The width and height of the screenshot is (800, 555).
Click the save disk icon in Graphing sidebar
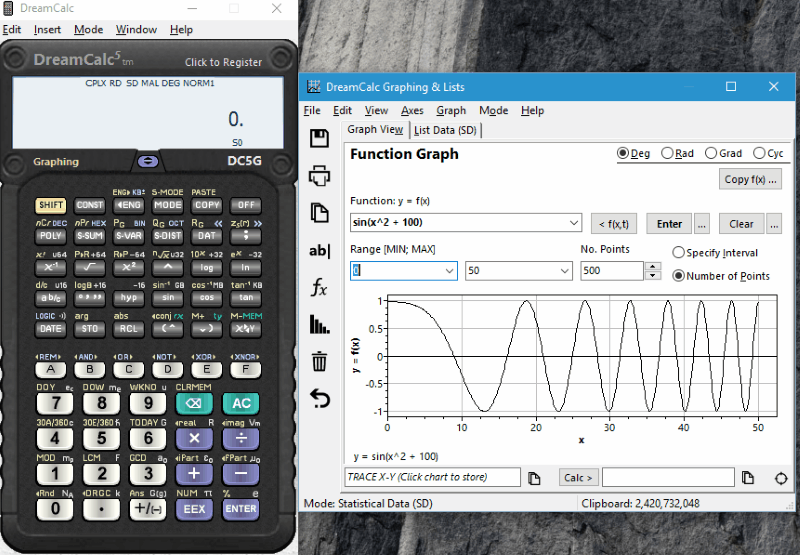click(x=319, y=138)
